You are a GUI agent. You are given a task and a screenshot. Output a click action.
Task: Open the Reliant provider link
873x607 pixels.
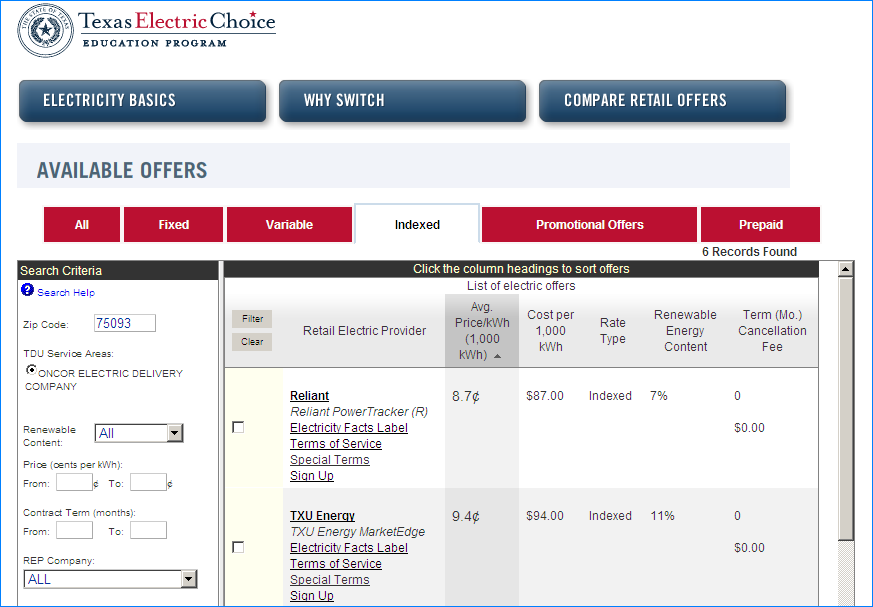pos(310,396)
